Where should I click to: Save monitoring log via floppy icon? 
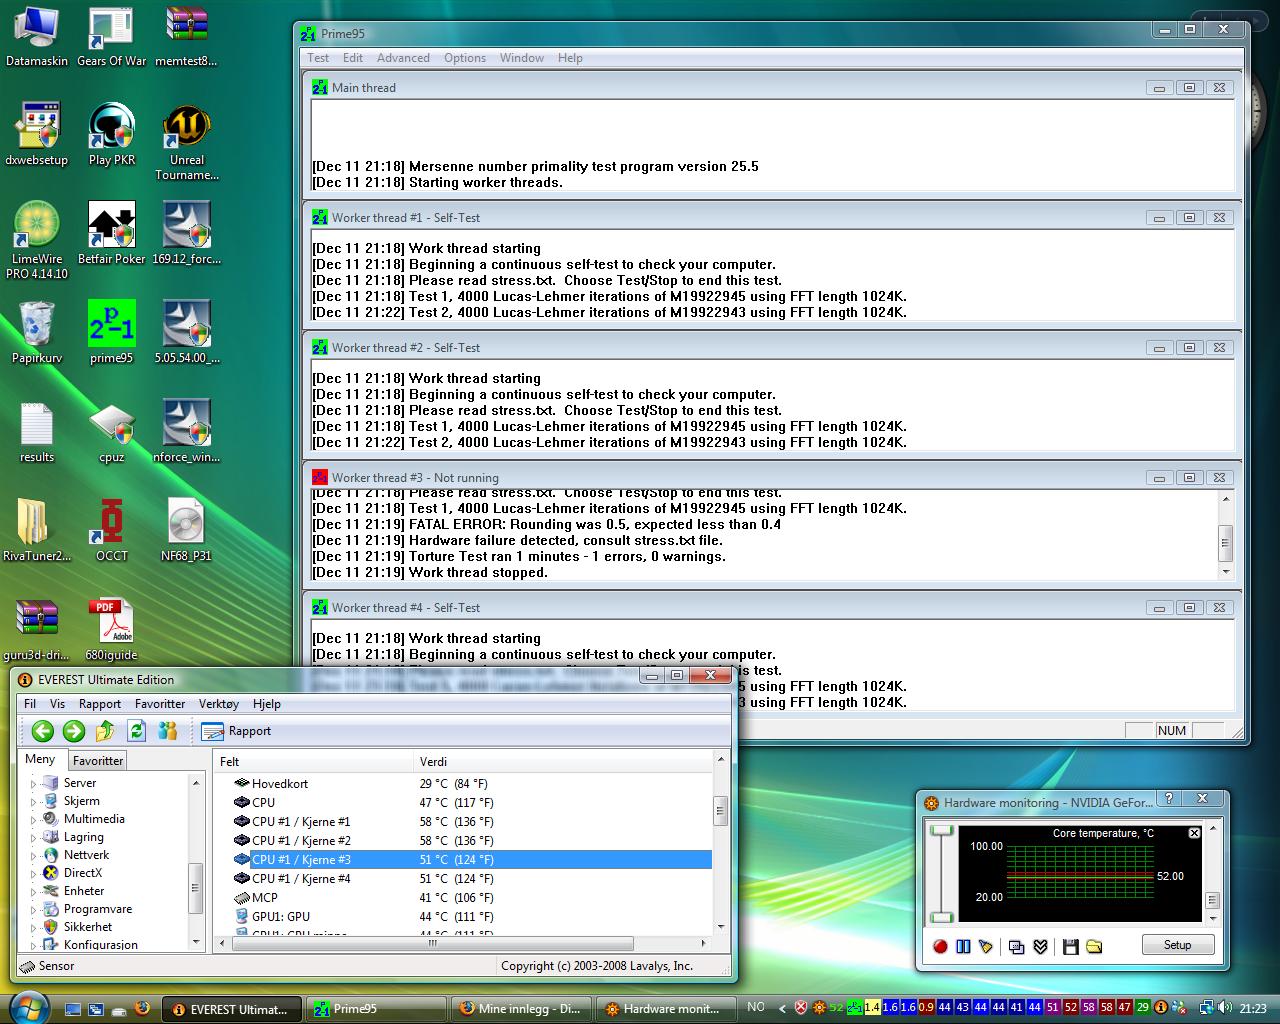click(1070, 946)
